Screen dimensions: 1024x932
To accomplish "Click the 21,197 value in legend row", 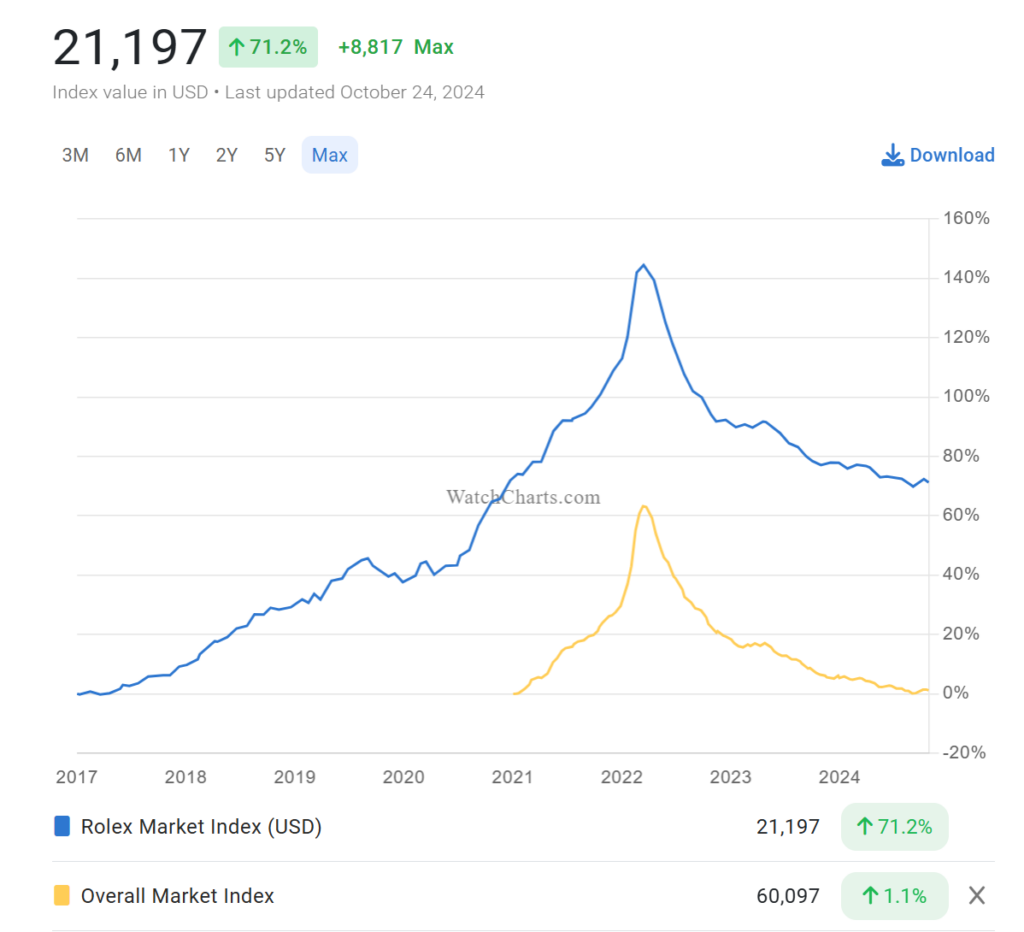I will click(x=788, y=827).
